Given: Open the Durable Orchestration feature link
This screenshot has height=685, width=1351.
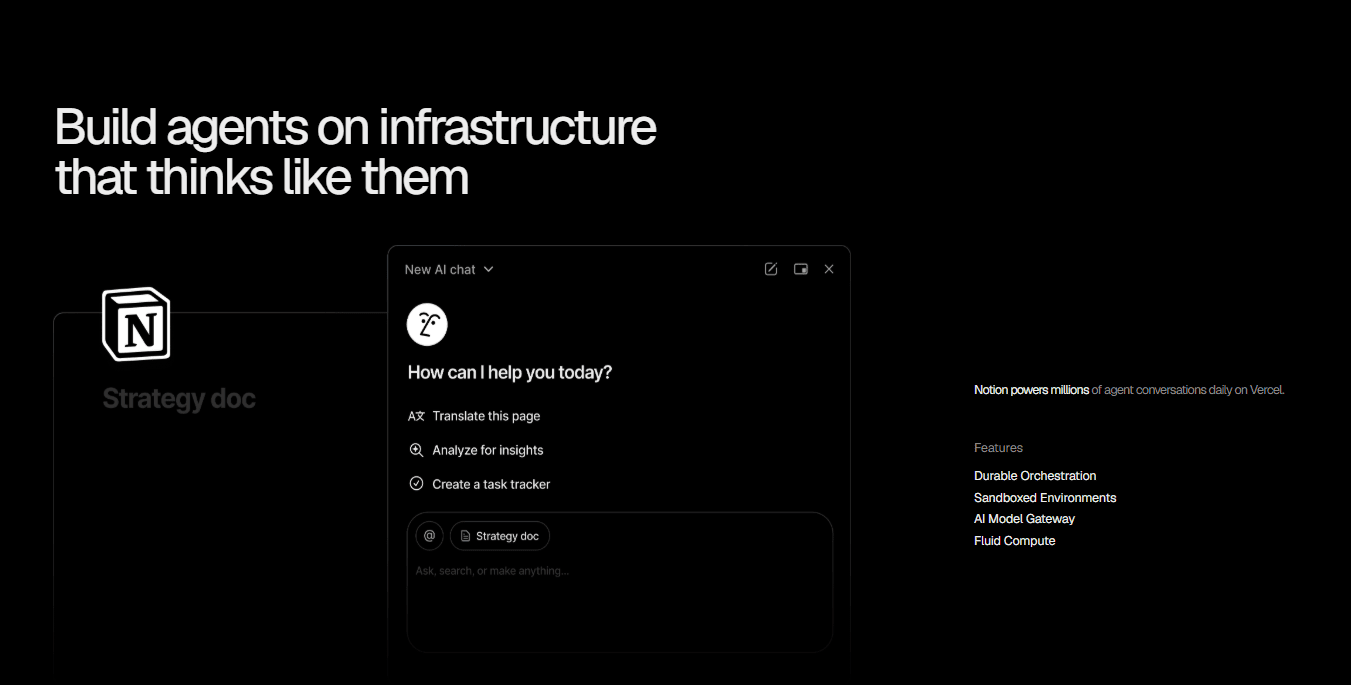Looking at the screenshot, I should click(1035, 476).
